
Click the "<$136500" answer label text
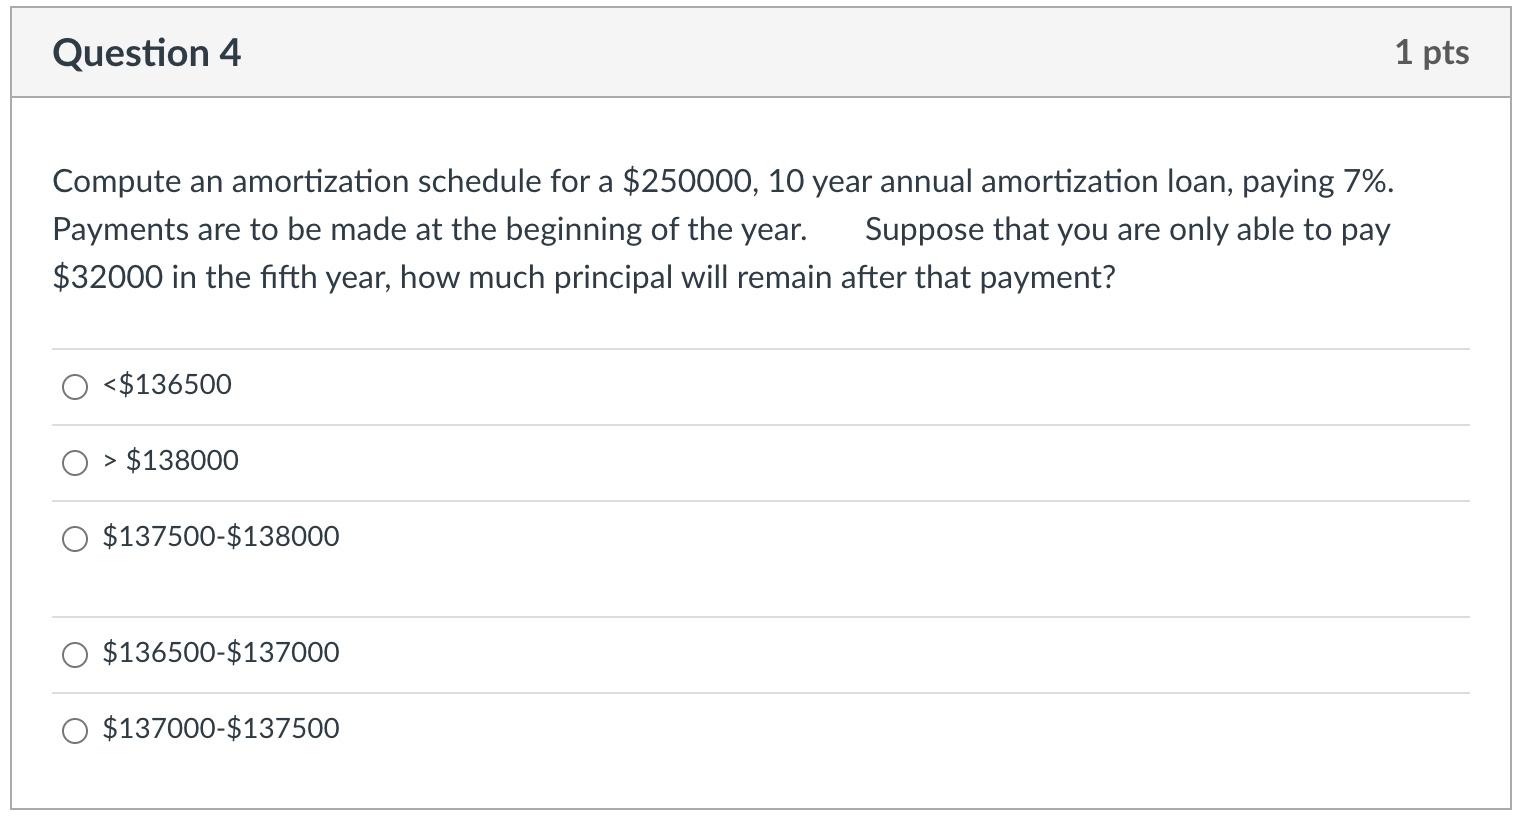(x=166, y=385)
